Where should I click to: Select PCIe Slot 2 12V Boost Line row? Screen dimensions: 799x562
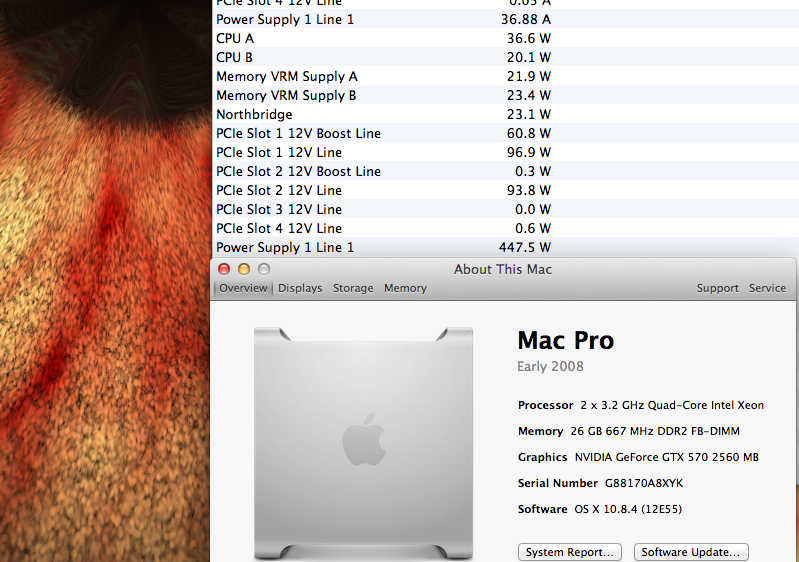point(505,171)
